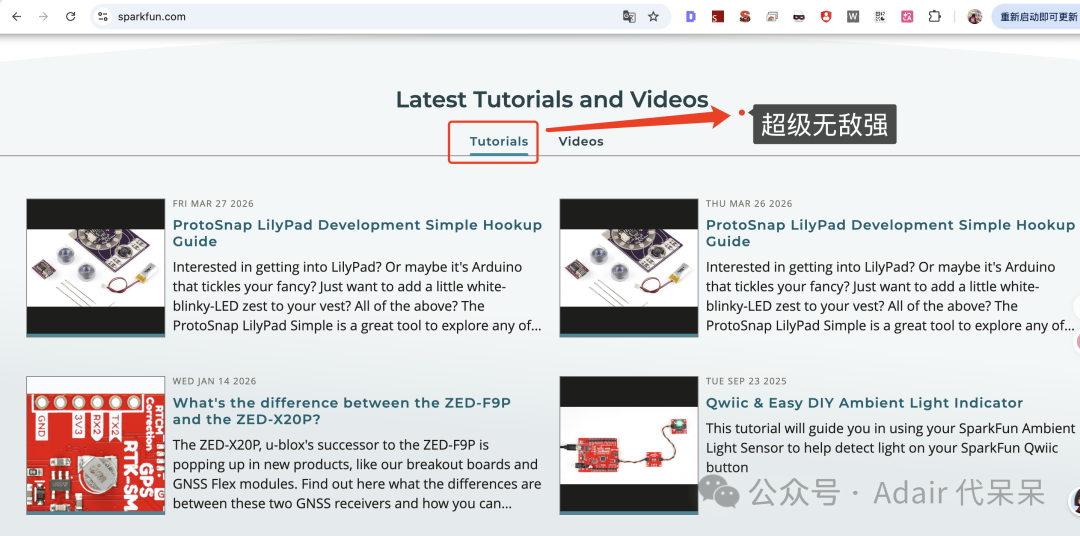Click the browser forward arrow
Screen dimensions: 1080x536
[x=43, y=17]
